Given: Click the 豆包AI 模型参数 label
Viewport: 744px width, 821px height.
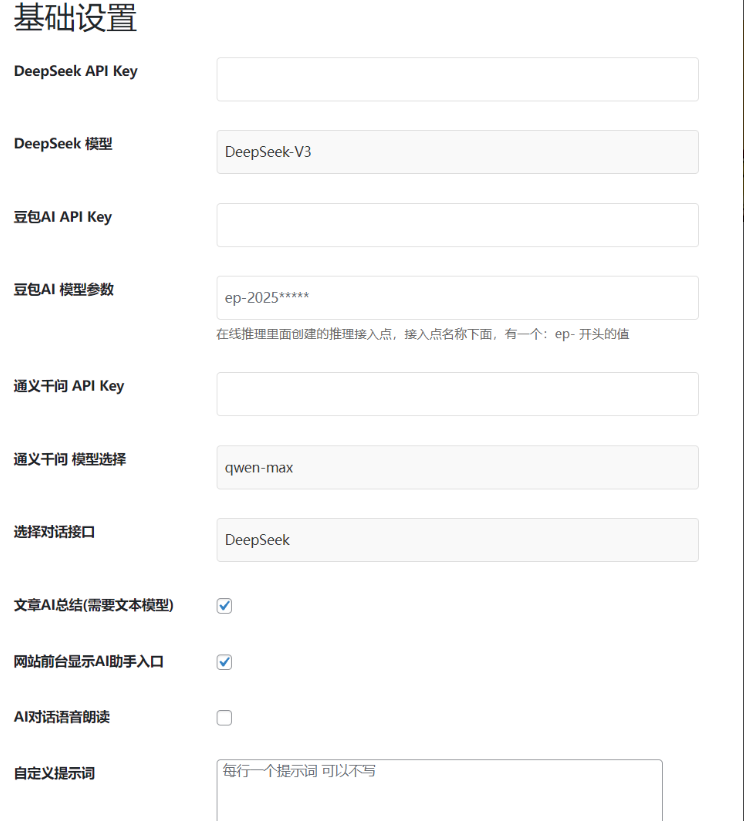Looking at the screenshot, I should pyautogui.click(x=63, y=290).
